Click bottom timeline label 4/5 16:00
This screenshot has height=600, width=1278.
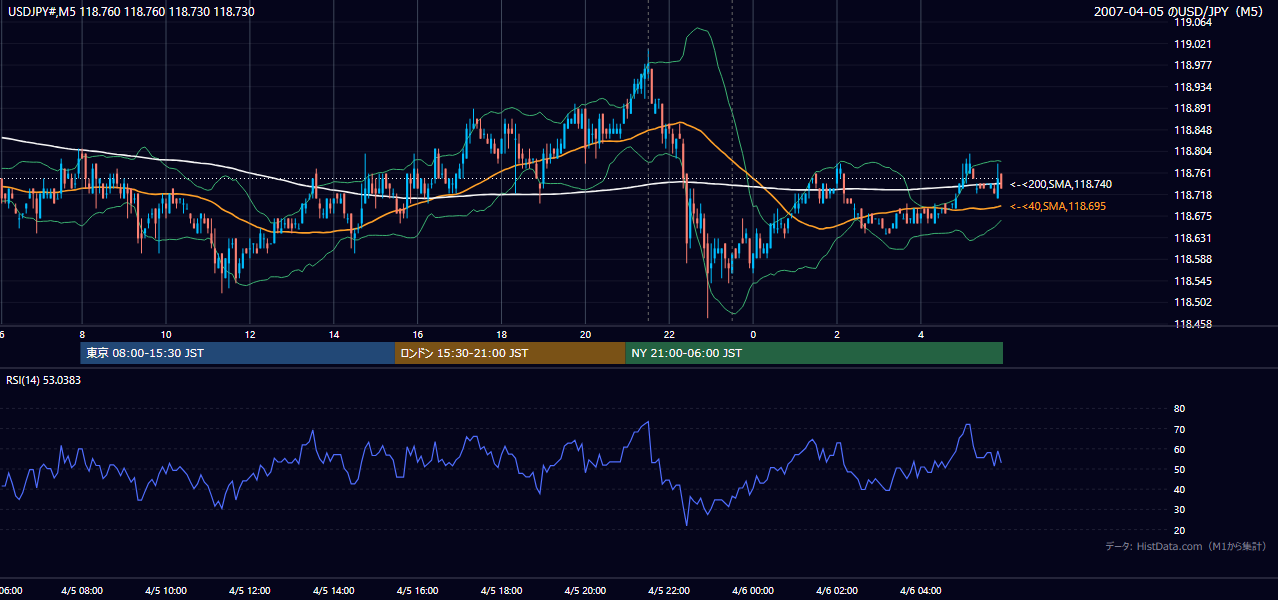tap(418, 591)
